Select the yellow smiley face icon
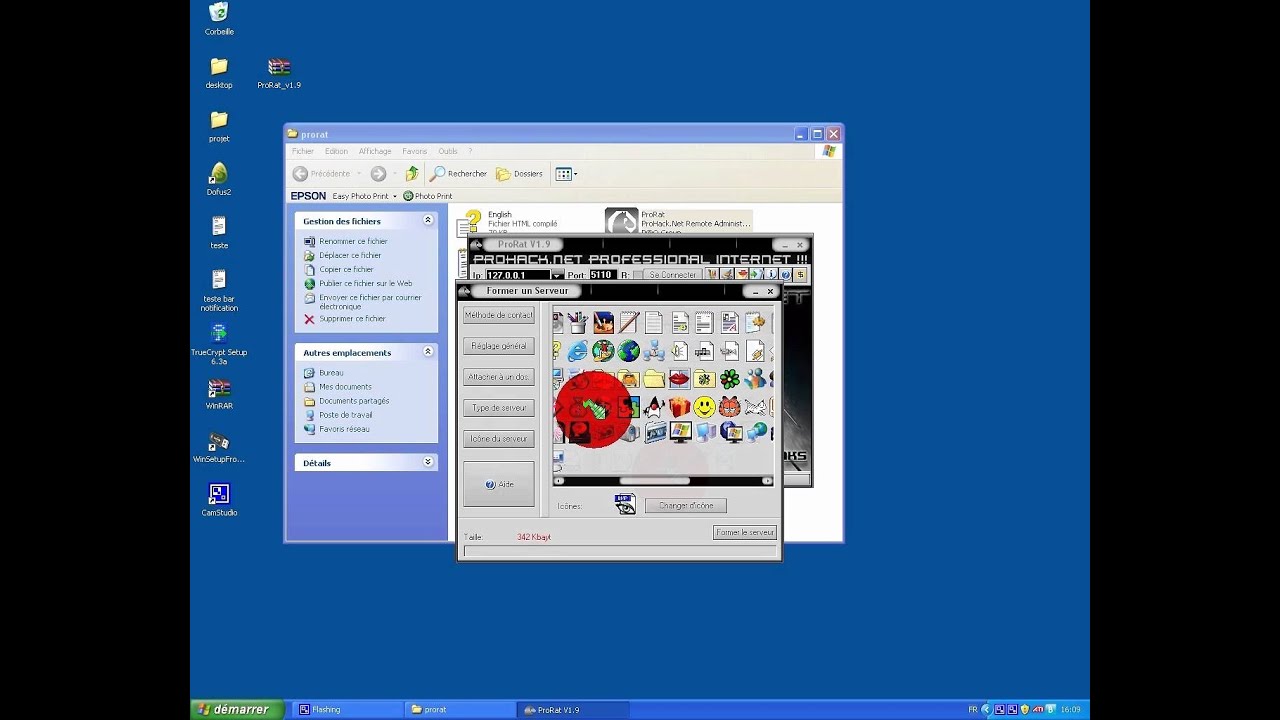Screen dimensions: 1280x720 coord(705,407)
